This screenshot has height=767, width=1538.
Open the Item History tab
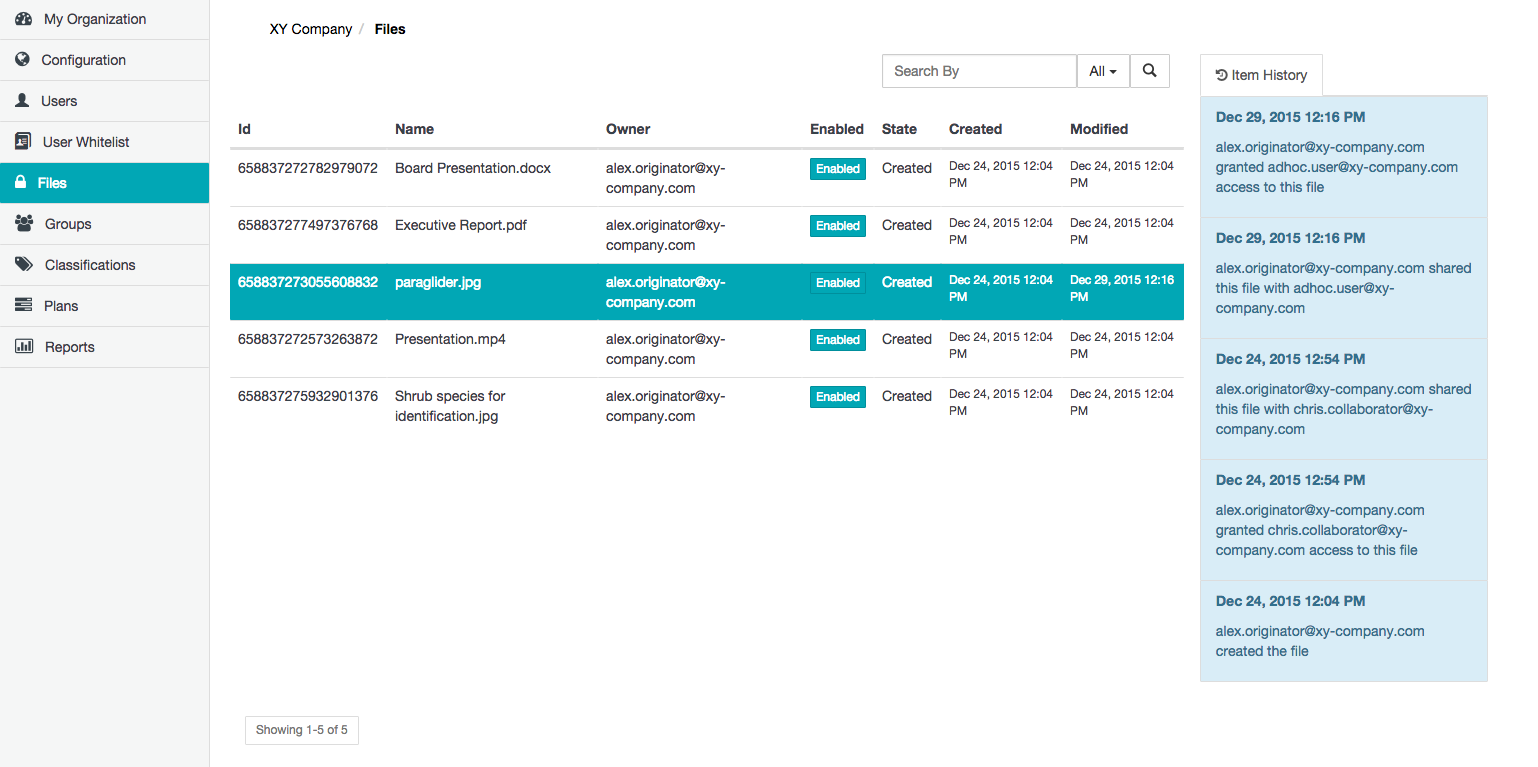pos(1261,75)
